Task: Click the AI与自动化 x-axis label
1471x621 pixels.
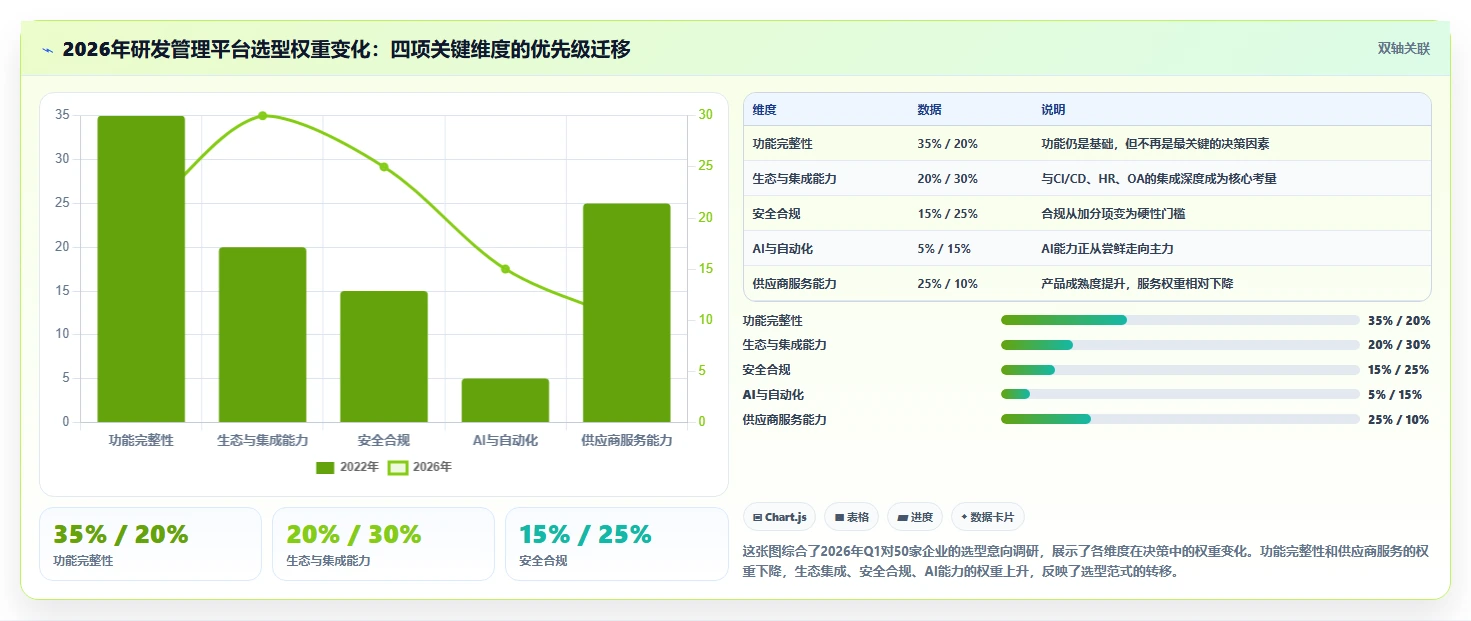Action: (x=505, y=440)
